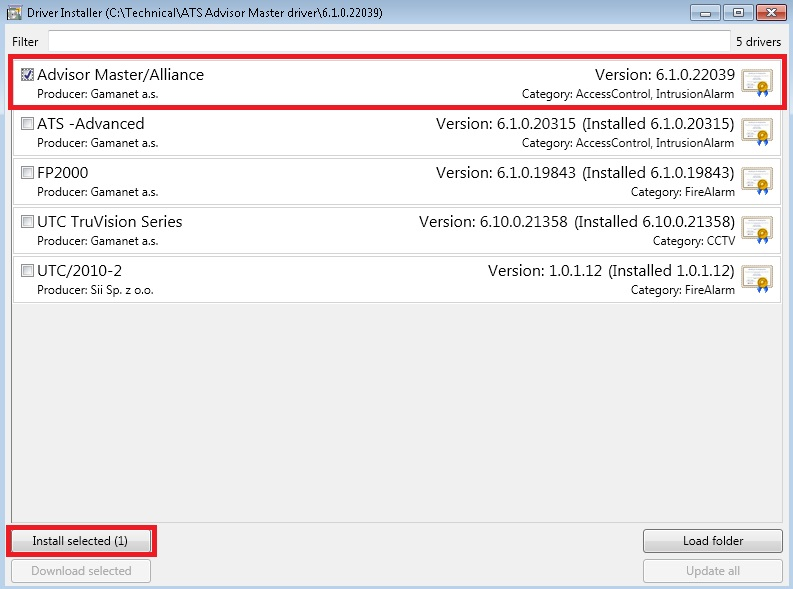
Task: Click the Version: 6.1.0.22039 text
Action: 665,75
